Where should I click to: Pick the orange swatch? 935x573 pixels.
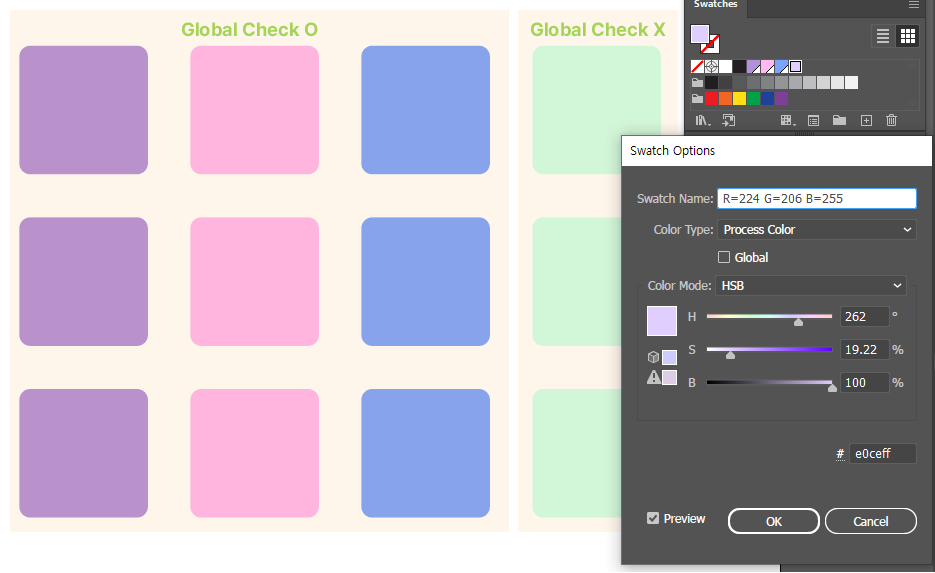coord(725,98)
